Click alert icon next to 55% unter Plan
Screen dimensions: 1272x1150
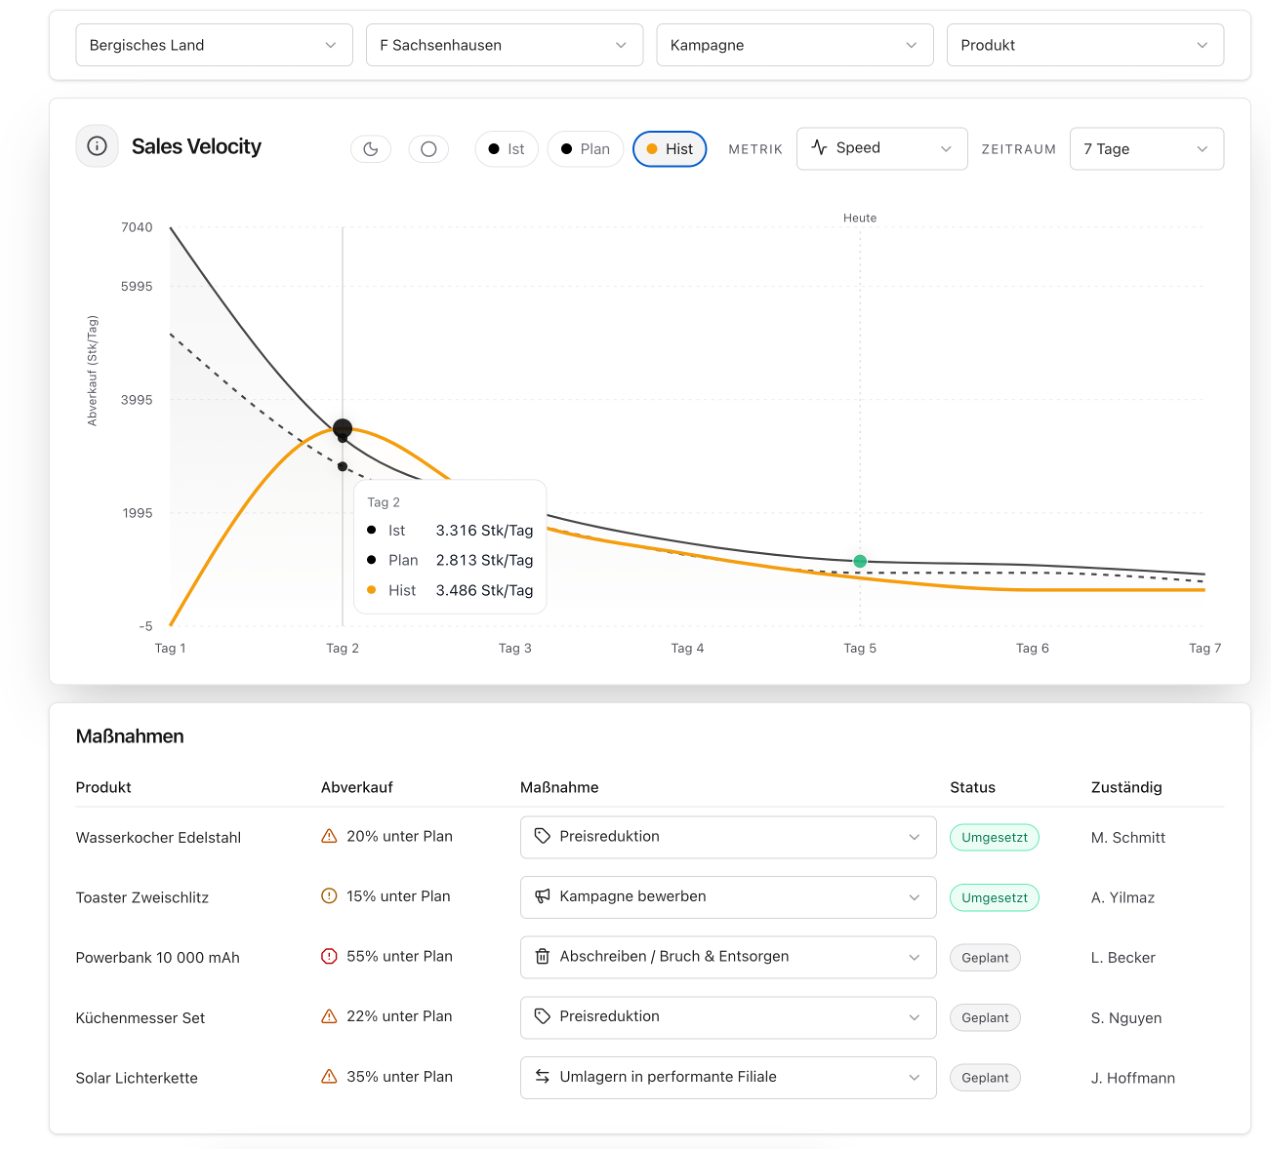point(329,956)
